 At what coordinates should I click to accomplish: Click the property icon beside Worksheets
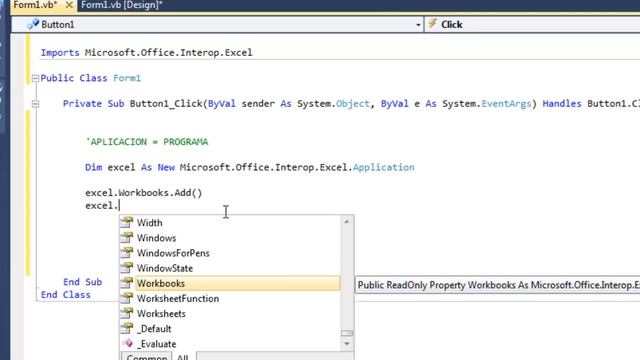tap(127, 313)
